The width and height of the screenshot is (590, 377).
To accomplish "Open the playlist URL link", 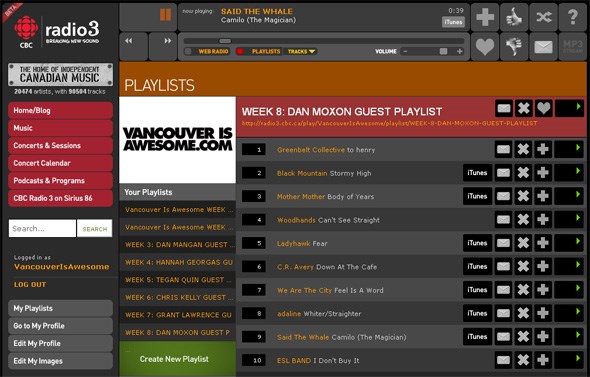I will 389,123.
